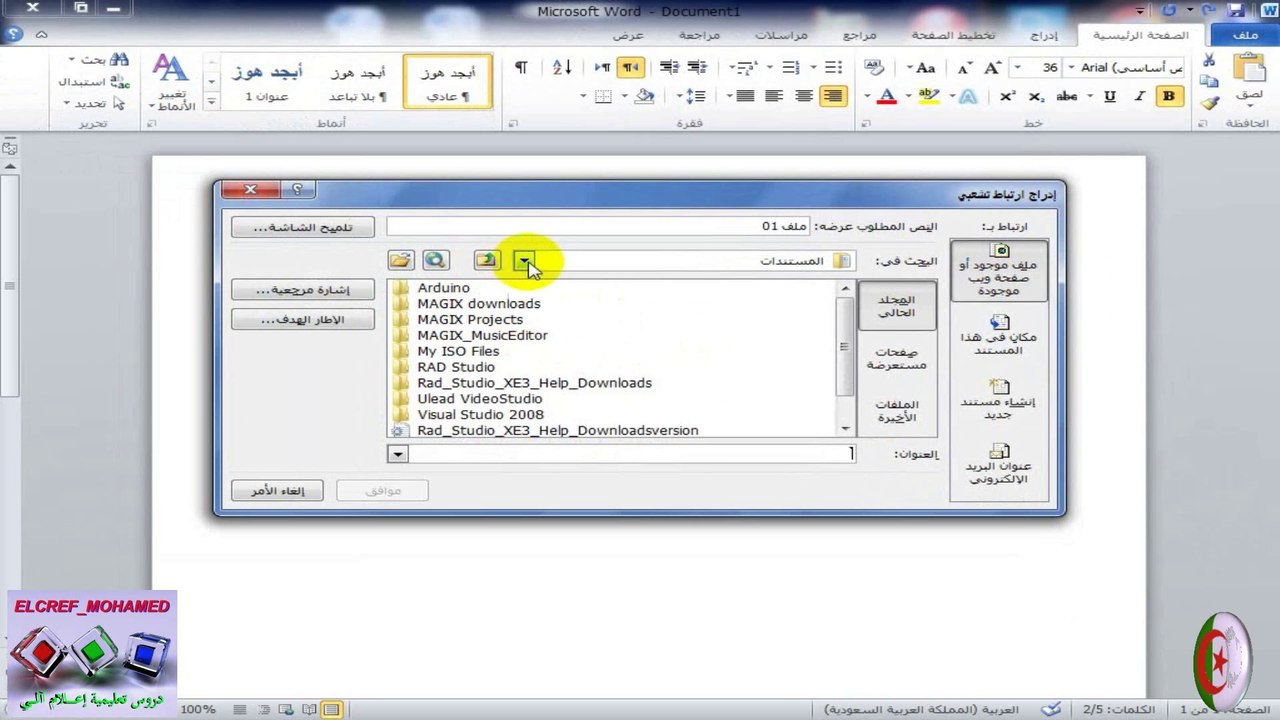Click Up One Folder icon

[x=486, y=261]
